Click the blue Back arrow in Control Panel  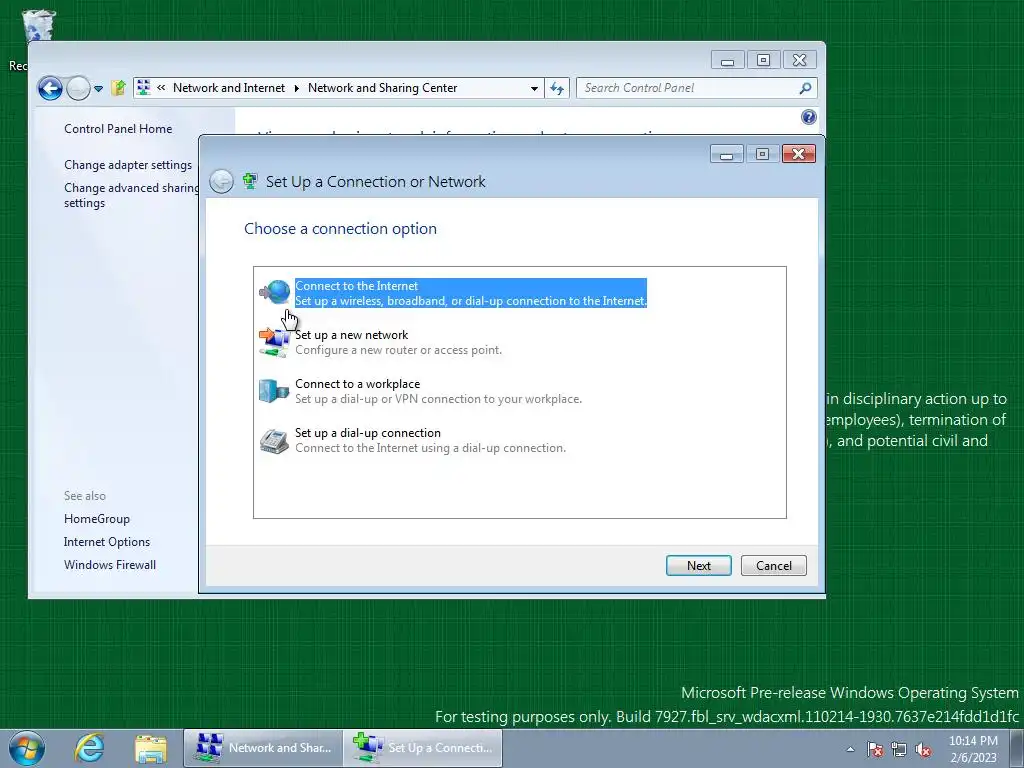pos(50,88)
